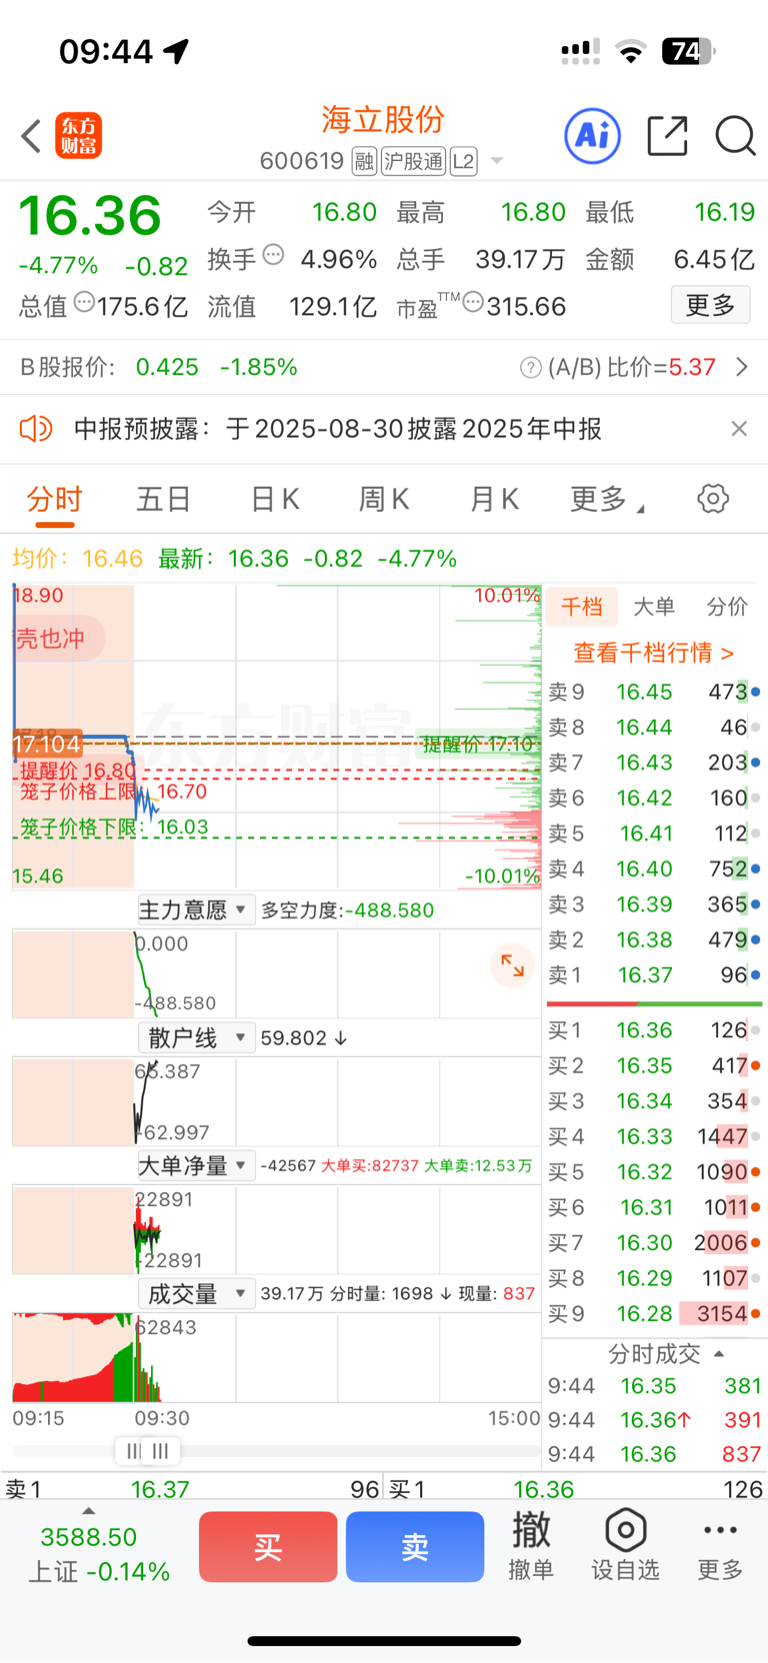This screenshot has height=1663, width=768.
Task: Tap the 17.104 price marker on chart
Action: pyautogui.click(x=48, y=744)
